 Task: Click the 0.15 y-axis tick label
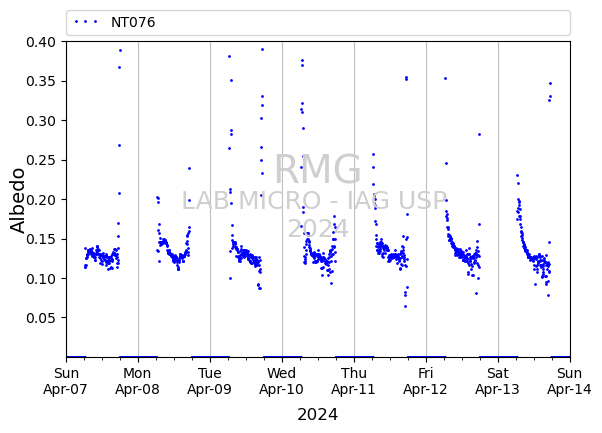coord(41,239)
